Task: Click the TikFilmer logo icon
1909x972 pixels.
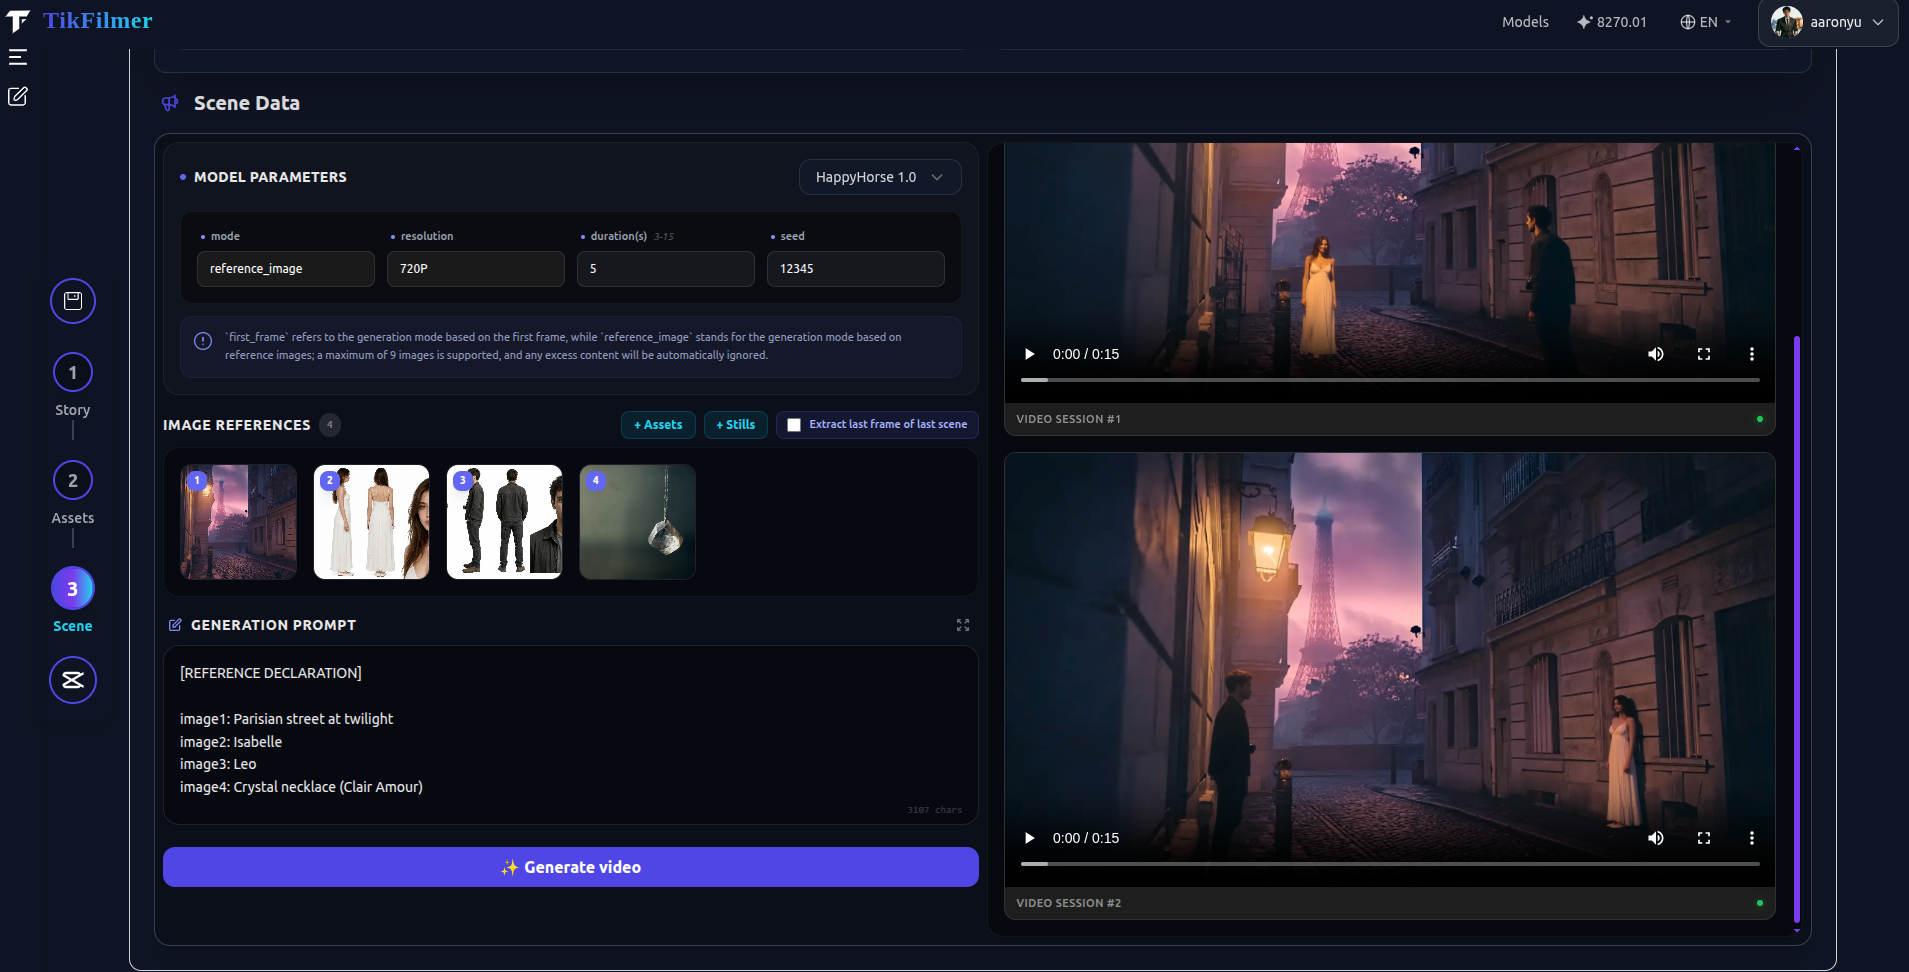Action: pyautogui.click(x=18, y=21)
